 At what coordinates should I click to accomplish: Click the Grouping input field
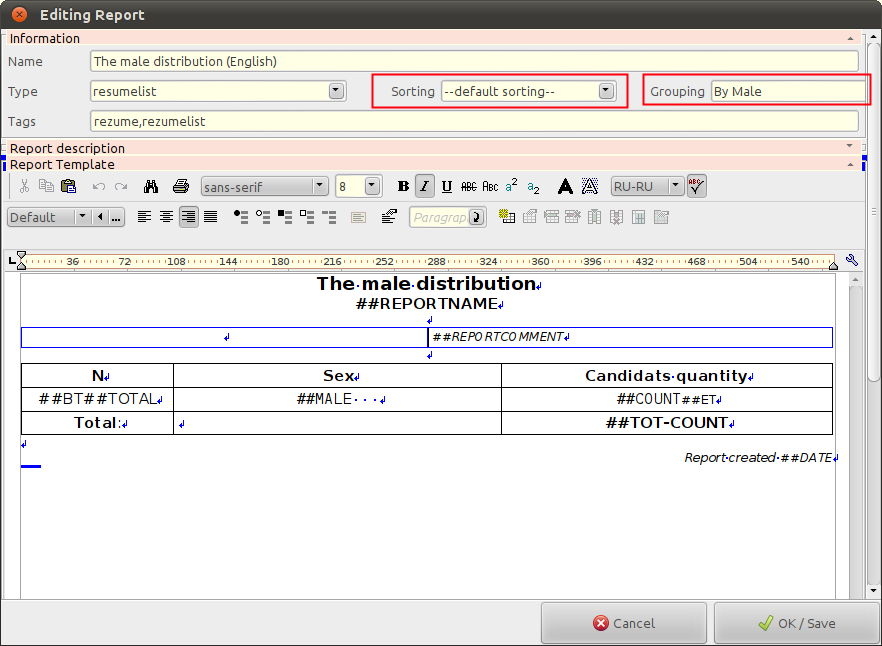[787, 91]
